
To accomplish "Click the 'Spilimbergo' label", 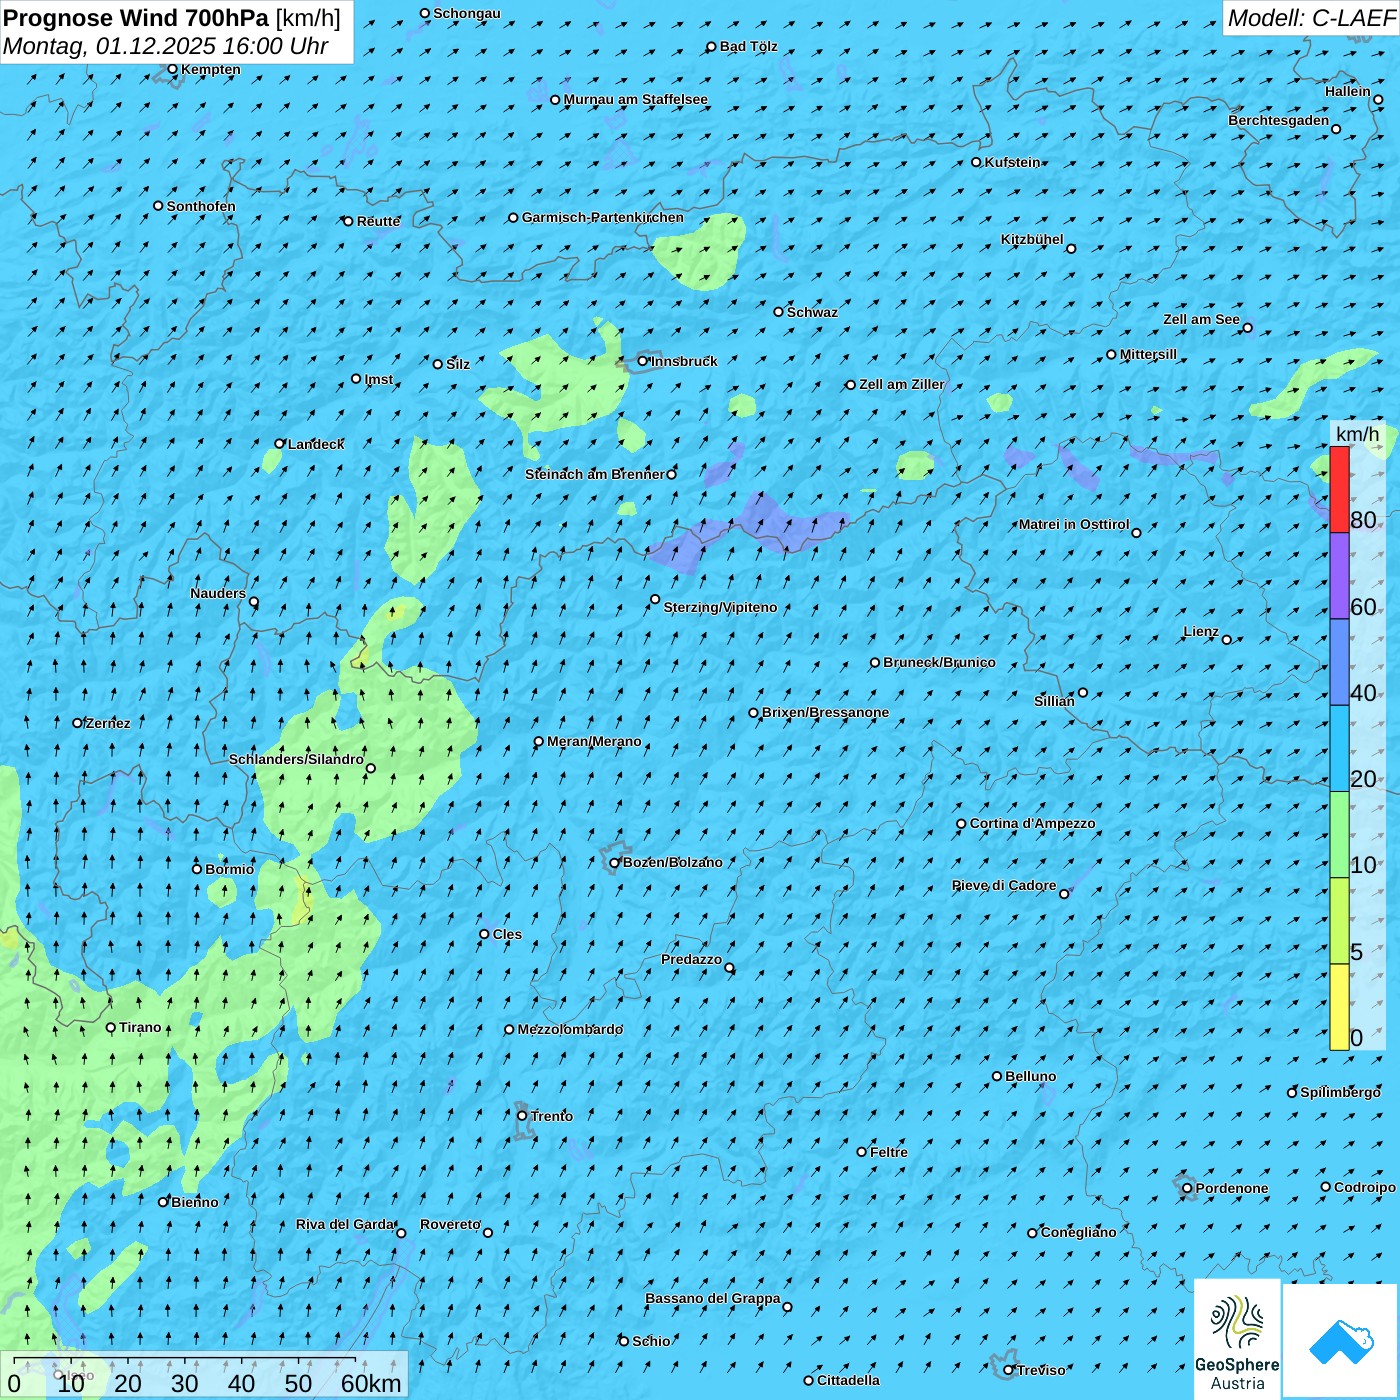I will pos(1341,1093).
